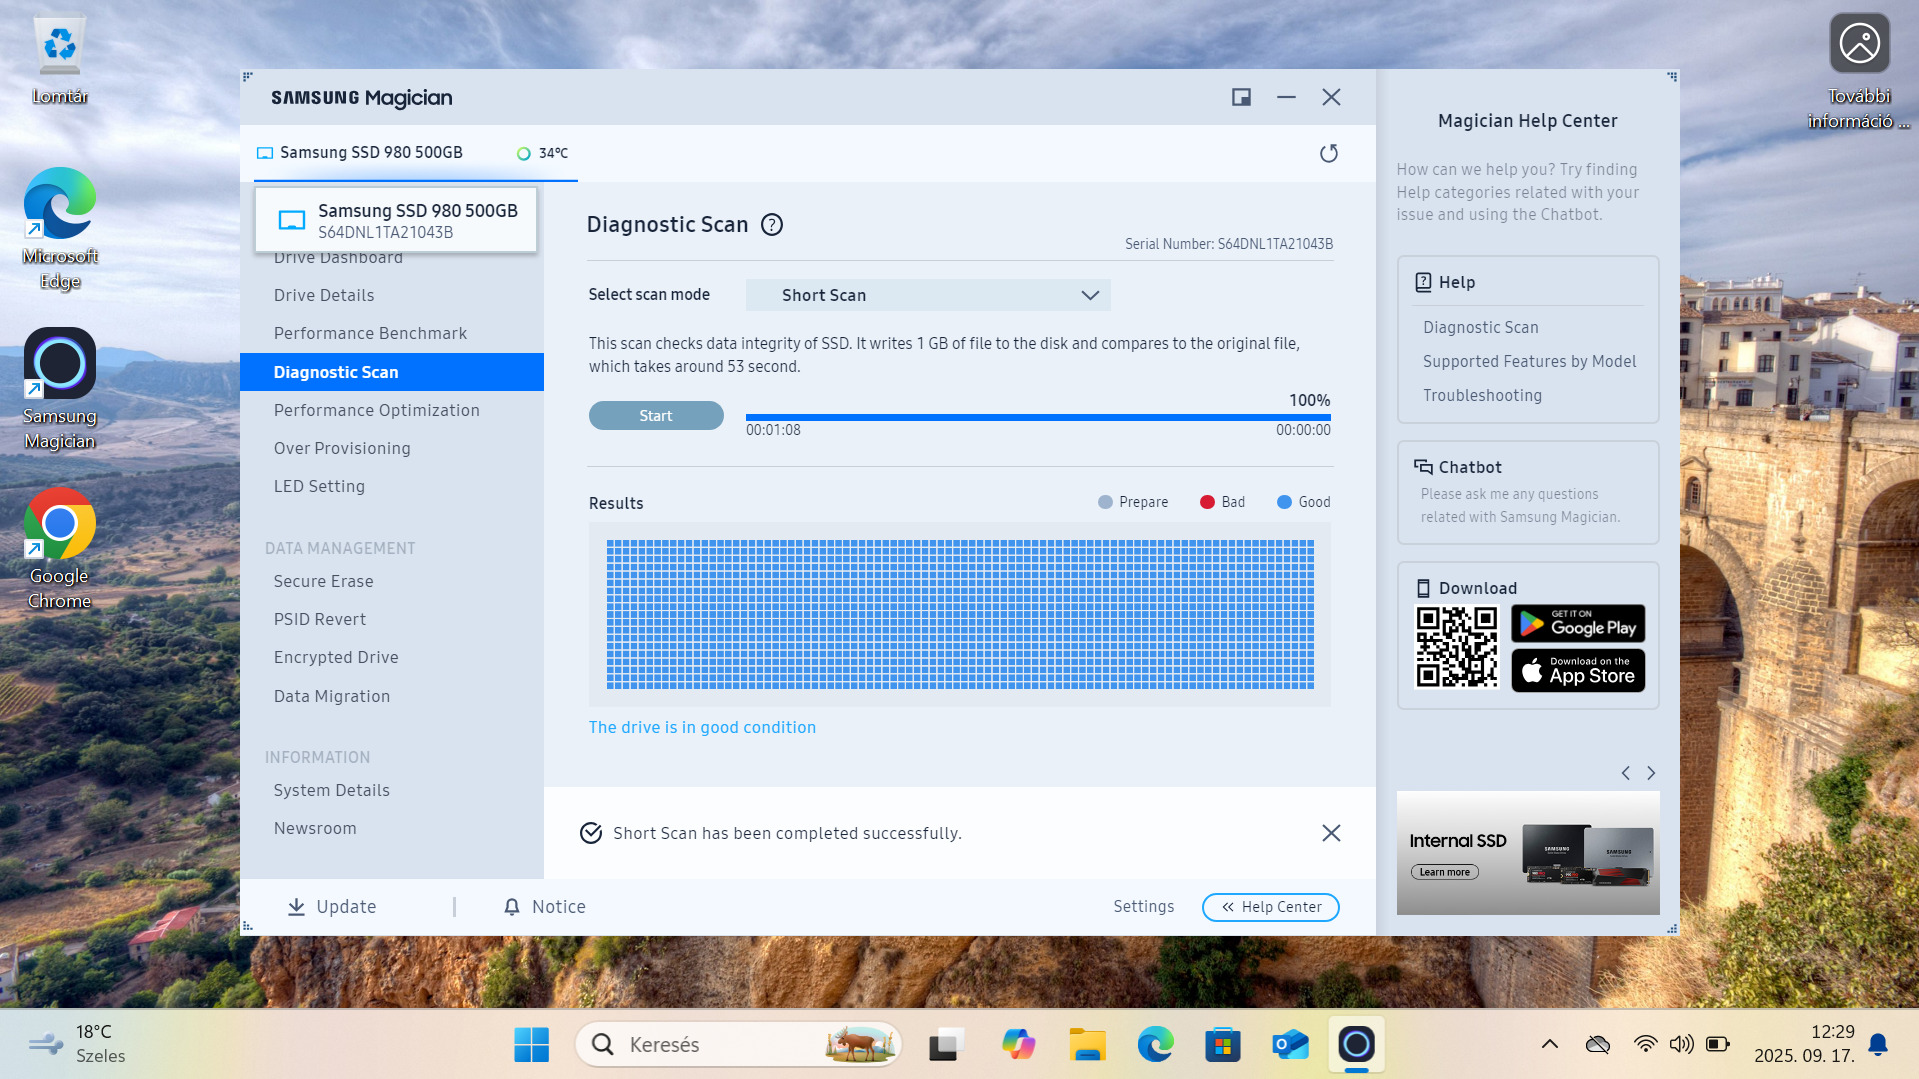Show hidden tray icons chevron
Image resolution: width=1919 pixels, height=1079 pixels.
(1550, 1044)
